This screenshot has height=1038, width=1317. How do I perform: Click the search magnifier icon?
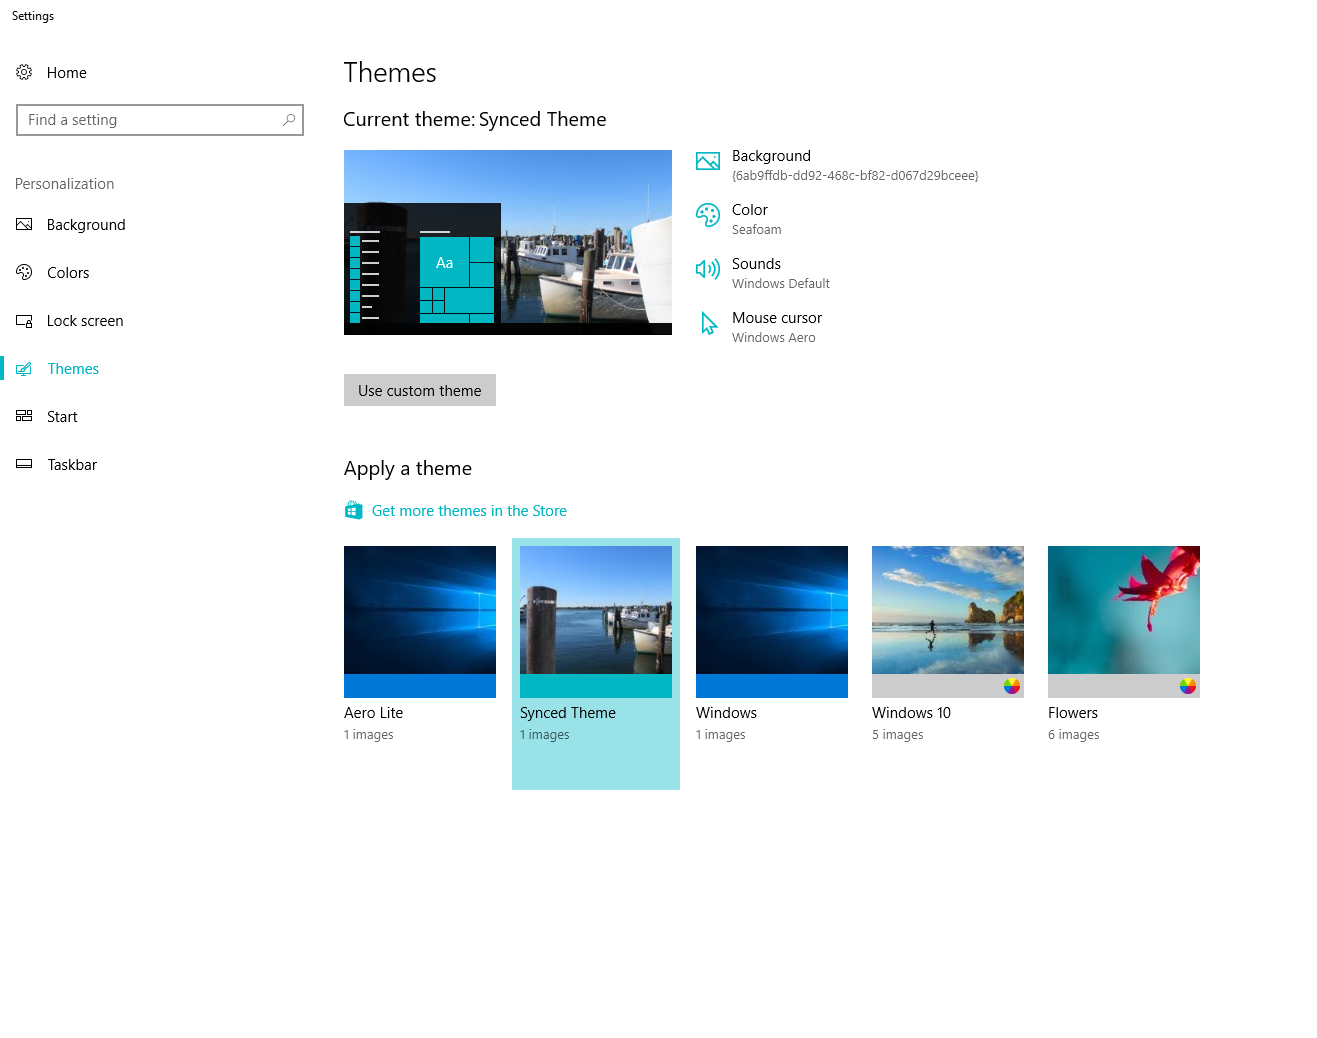point(289,120)
